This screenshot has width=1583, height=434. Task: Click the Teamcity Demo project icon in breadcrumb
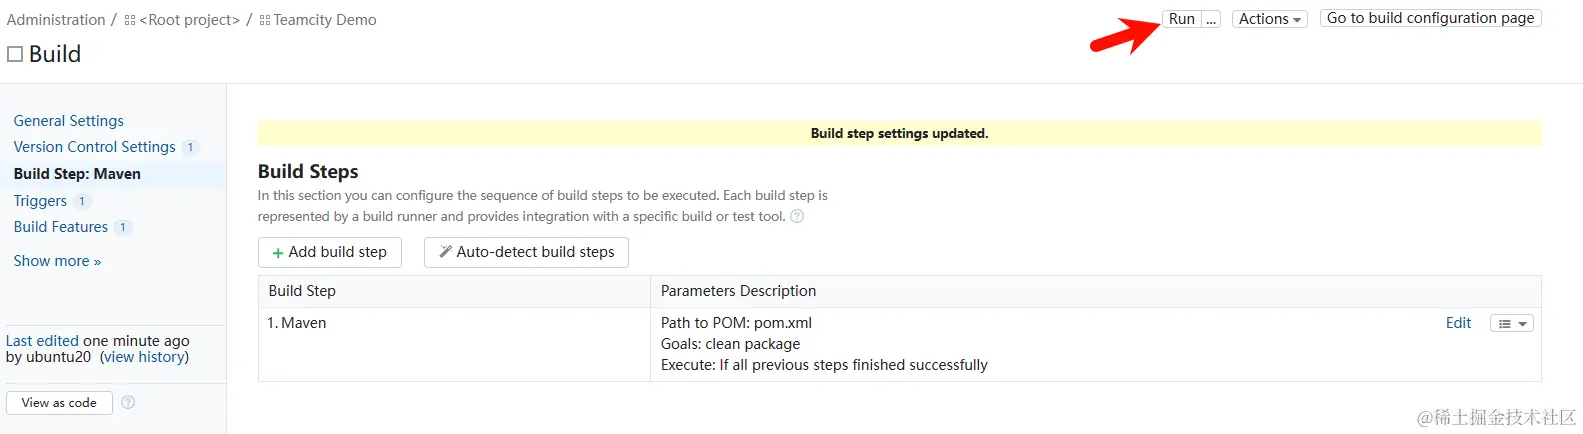pos(265,20)
